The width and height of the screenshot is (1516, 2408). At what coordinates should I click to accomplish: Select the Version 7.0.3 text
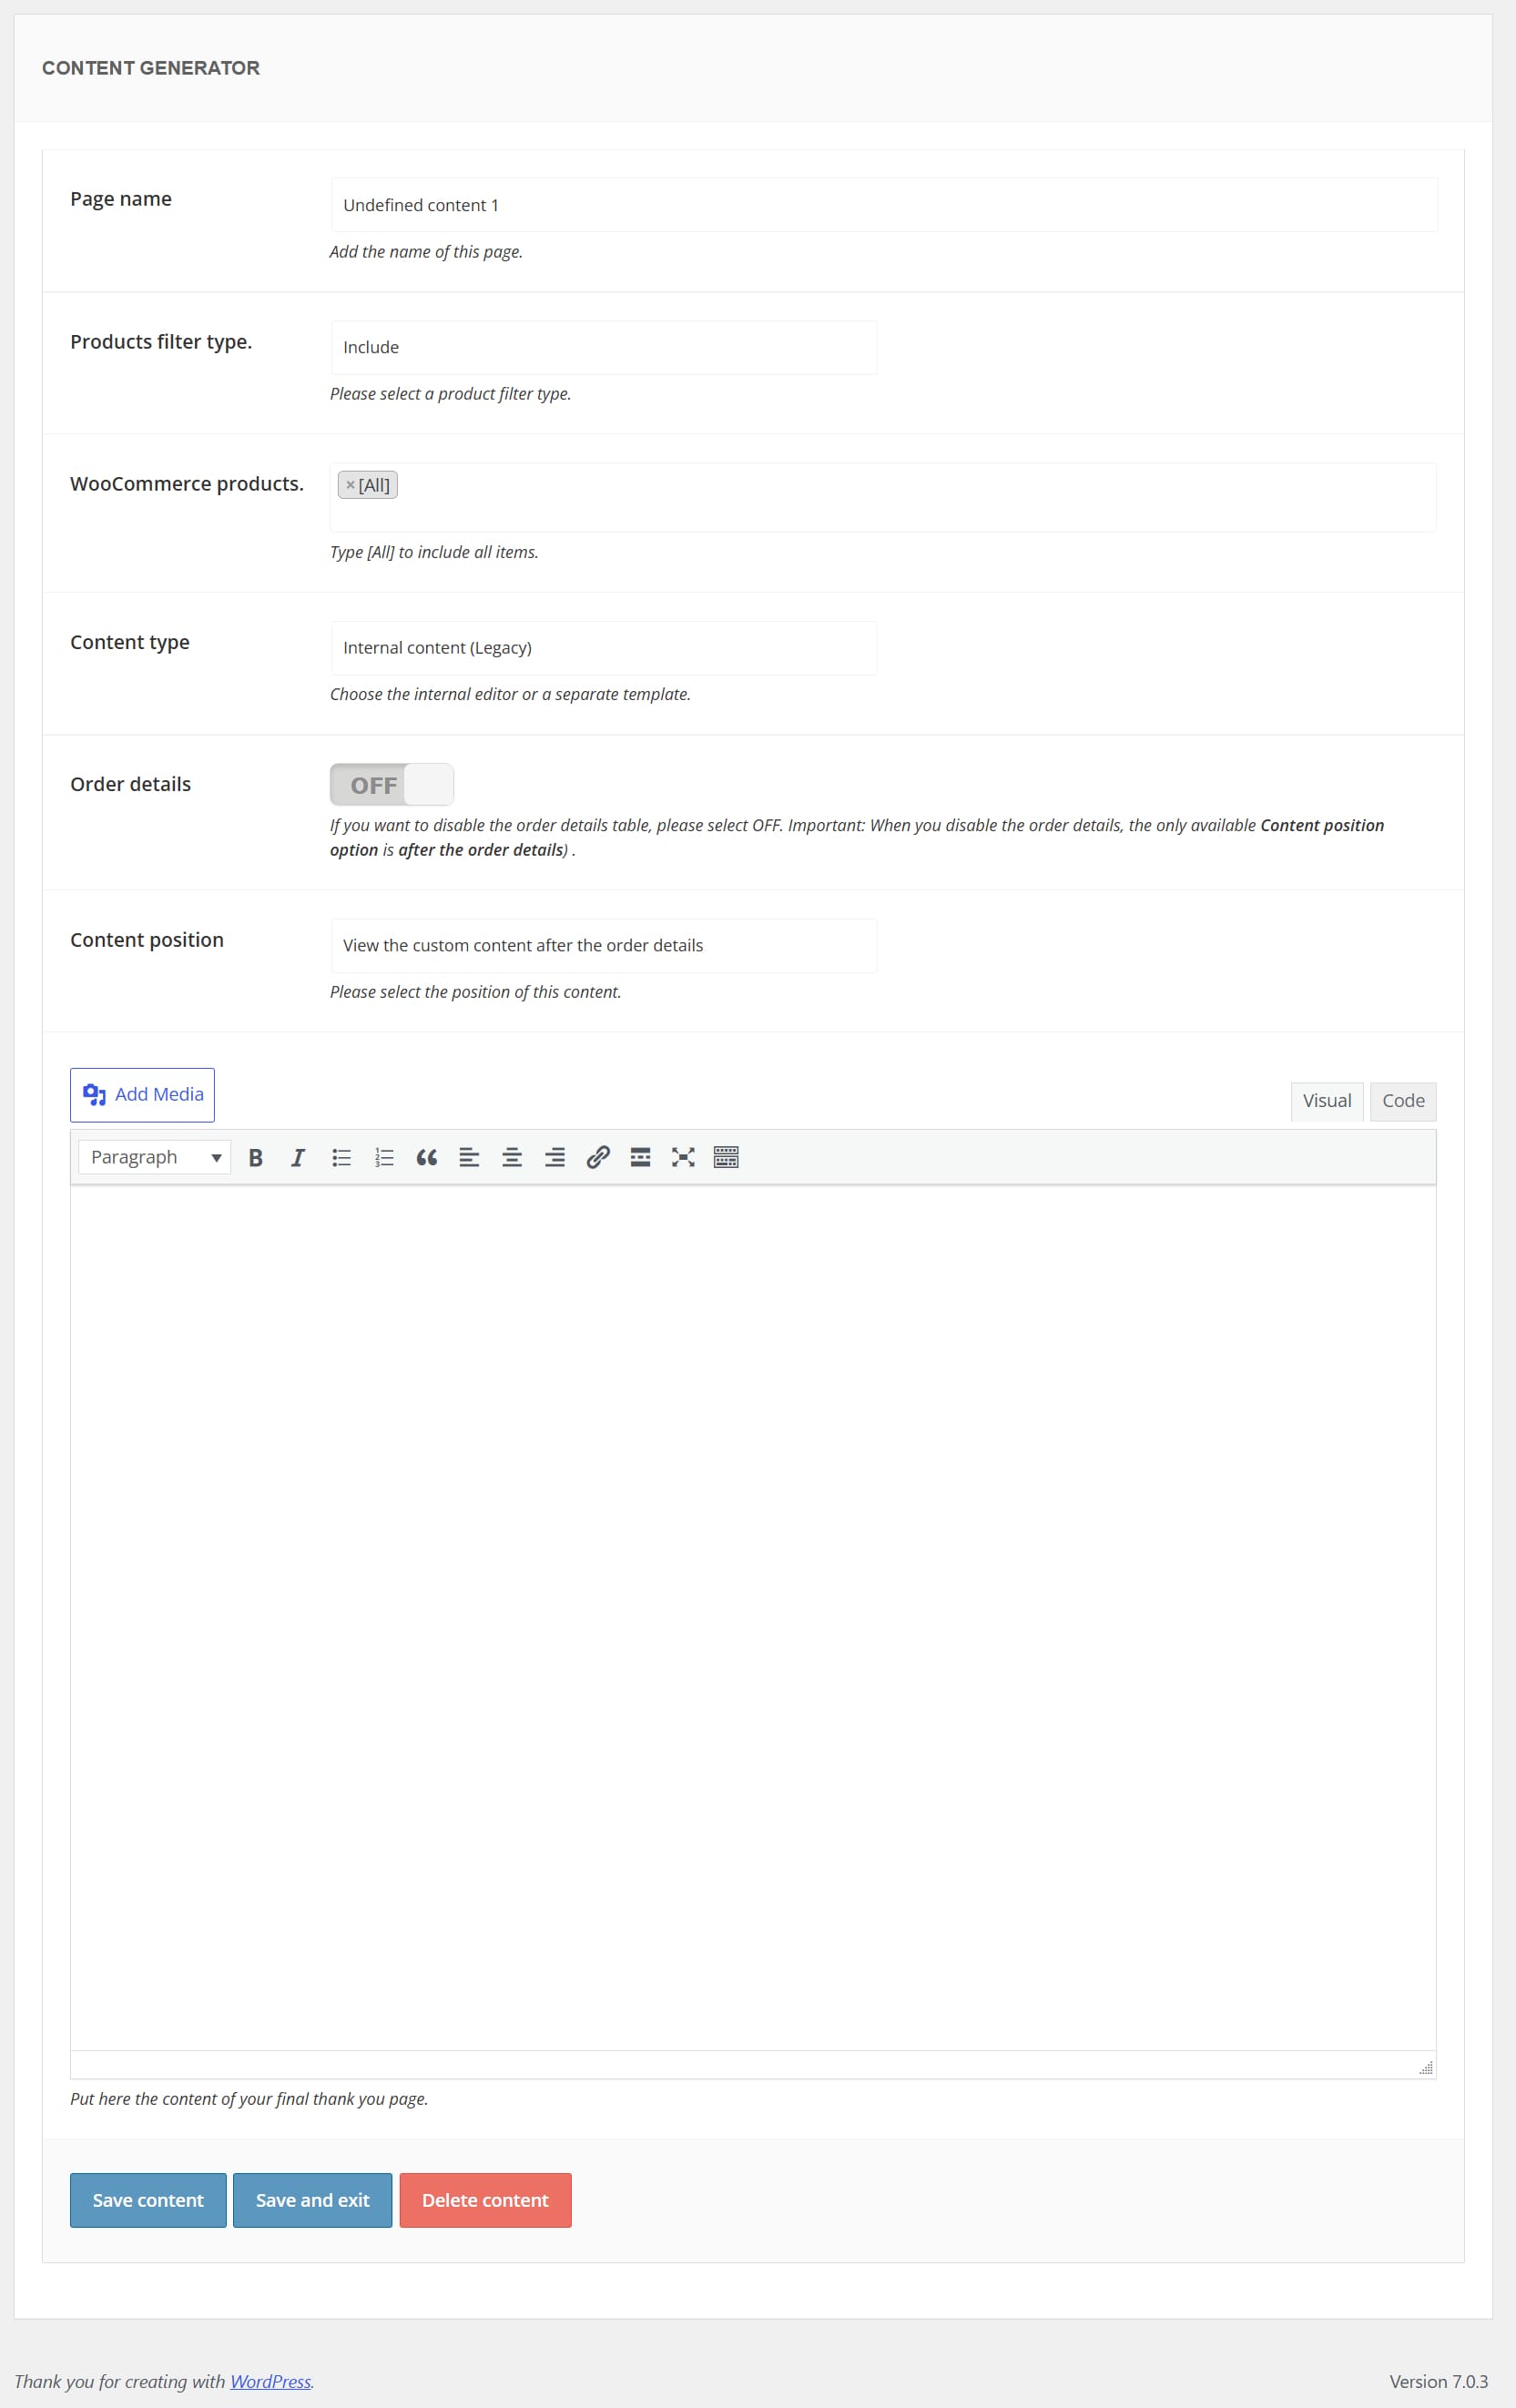click(x=1438, y=2381)
